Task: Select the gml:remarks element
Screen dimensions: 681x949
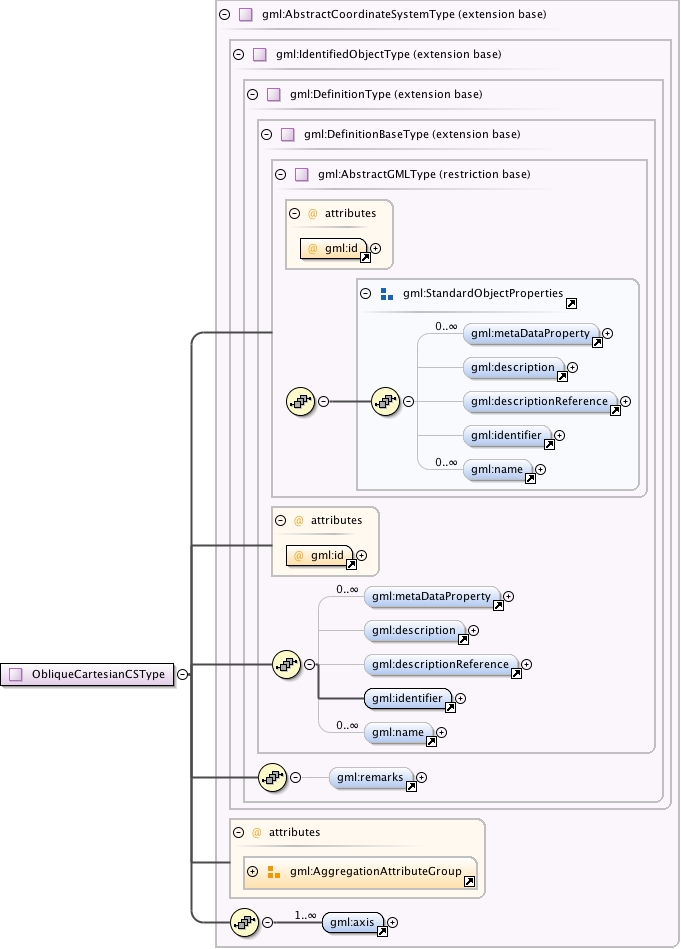Action: tap(370, 777)
